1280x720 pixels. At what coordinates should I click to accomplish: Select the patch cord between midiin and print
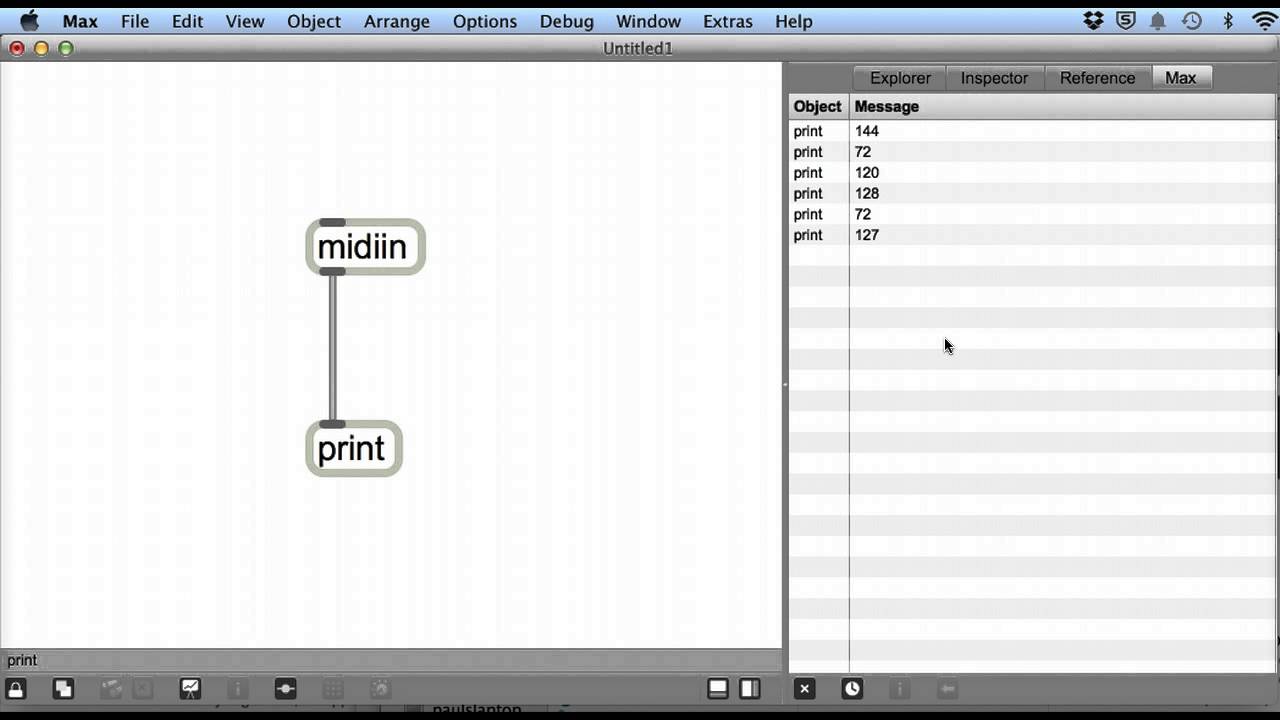click(333, 348)
